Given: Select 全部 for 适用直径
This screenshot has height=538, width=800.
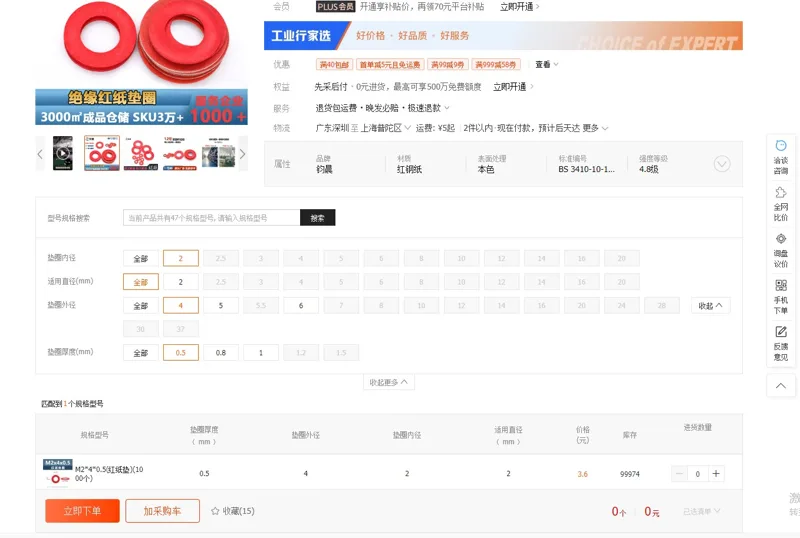Looking at the screenshot, I should [141, 282].
